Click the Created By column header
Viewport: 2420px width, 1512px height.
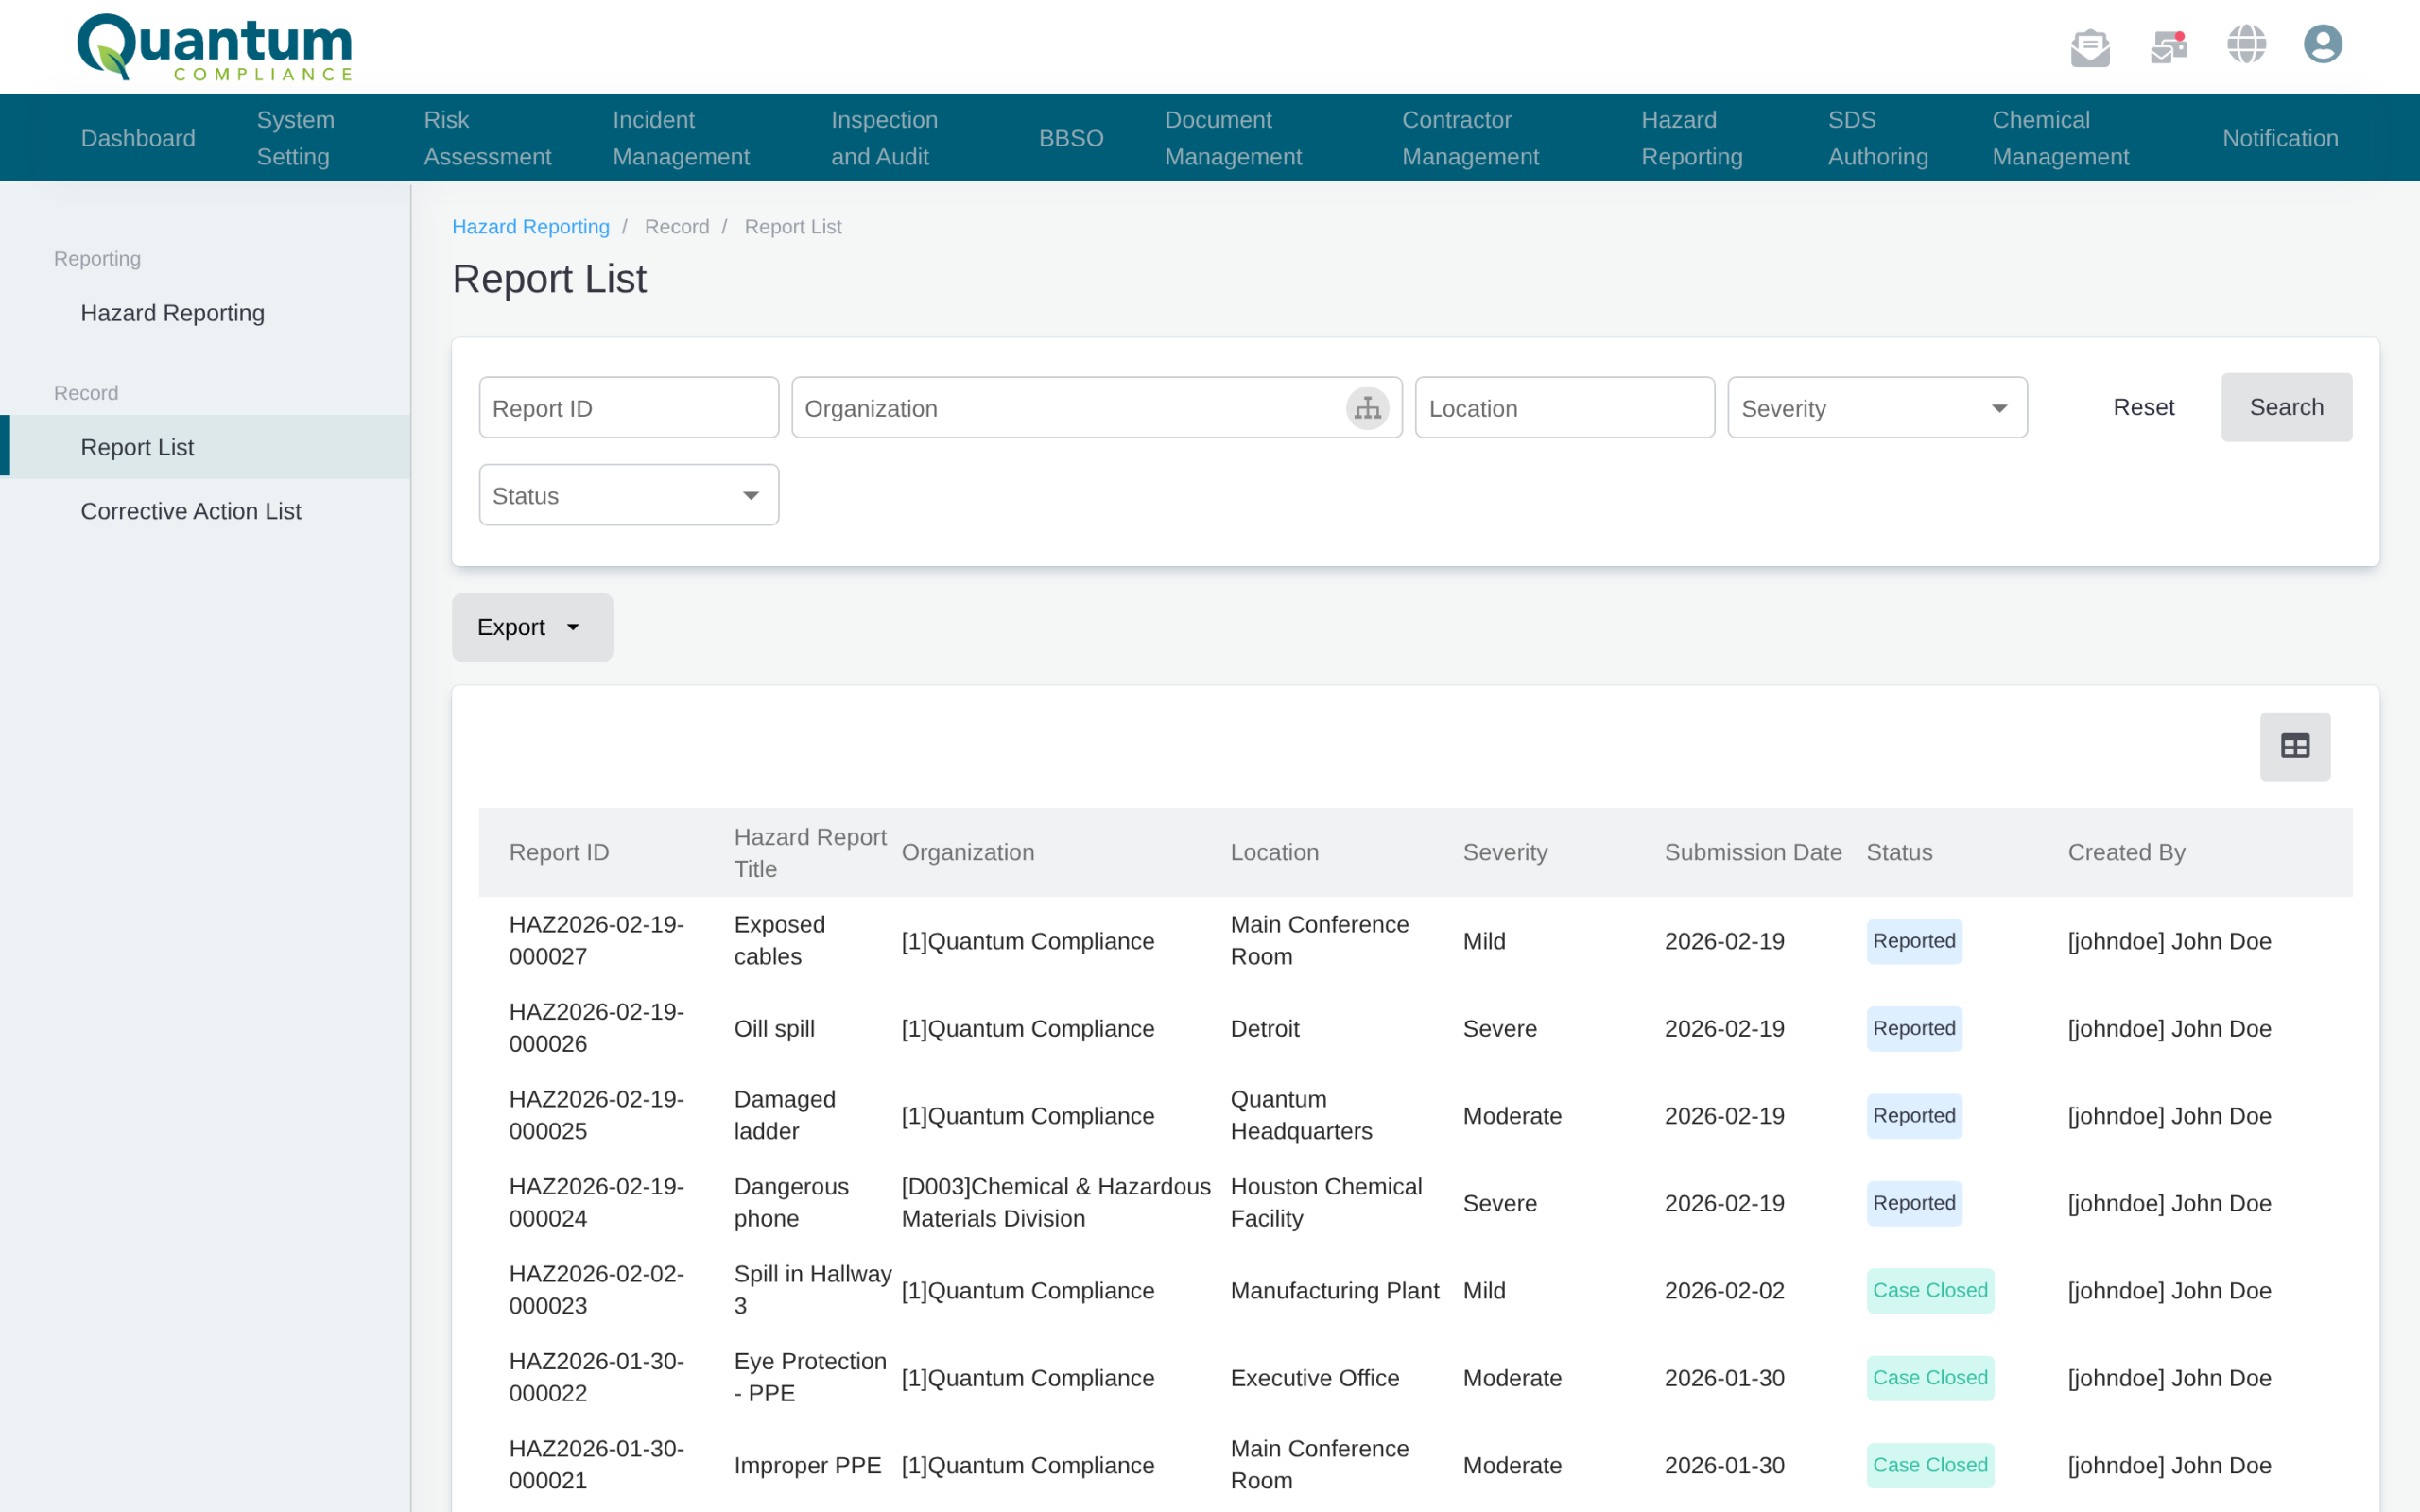[x=2126, y=852]
